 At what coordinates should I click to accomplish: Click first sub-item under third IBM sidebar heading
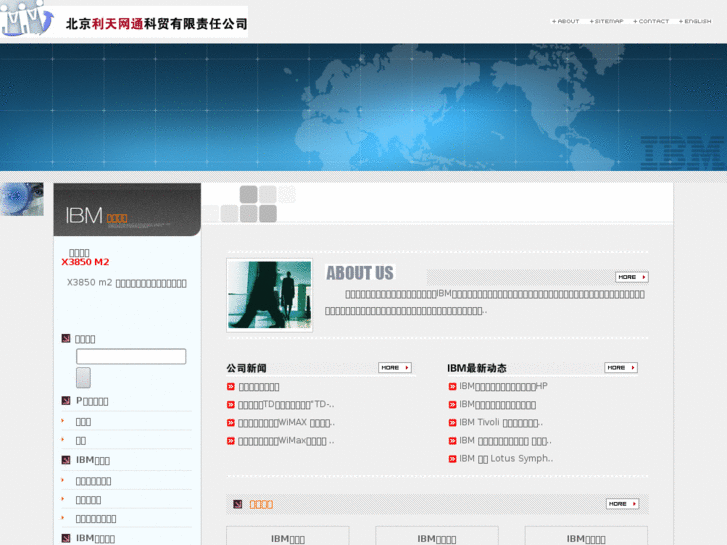click(93, 481)
